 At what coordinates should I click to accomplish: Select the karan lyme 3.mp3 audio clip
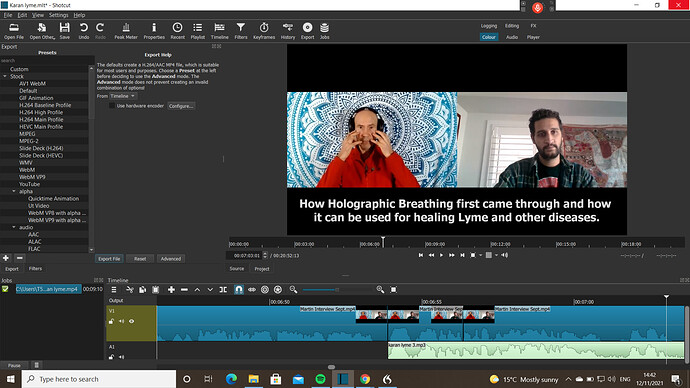tap(536, 351)
